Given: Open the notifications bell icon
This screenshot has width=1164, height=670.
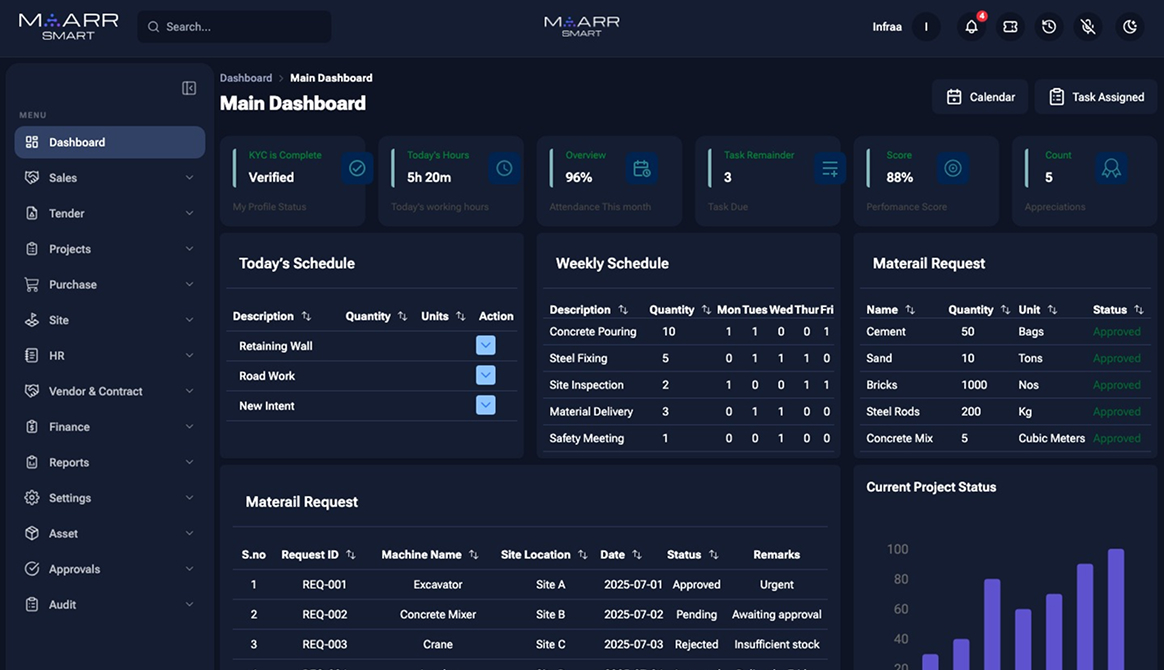Looking at the screenshot, I should (971, 27).
